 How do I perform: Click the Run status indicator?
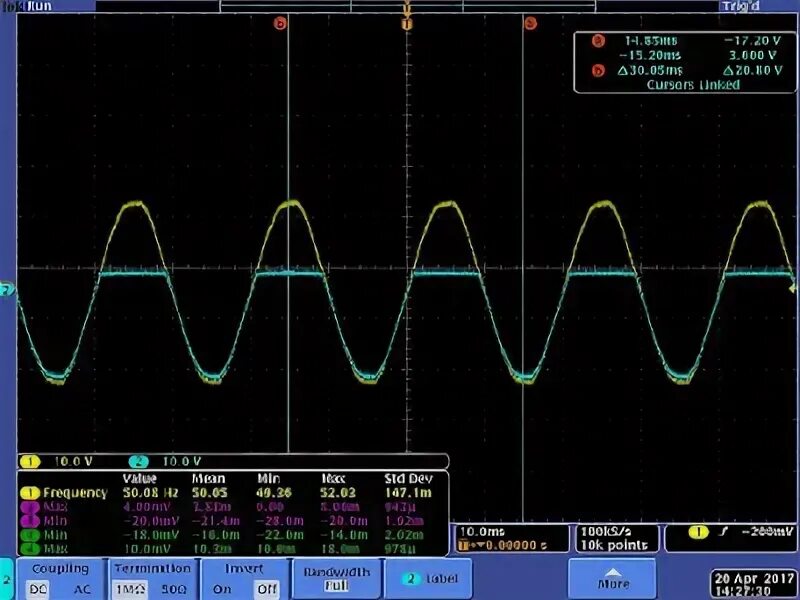click(x=38, y=6)
